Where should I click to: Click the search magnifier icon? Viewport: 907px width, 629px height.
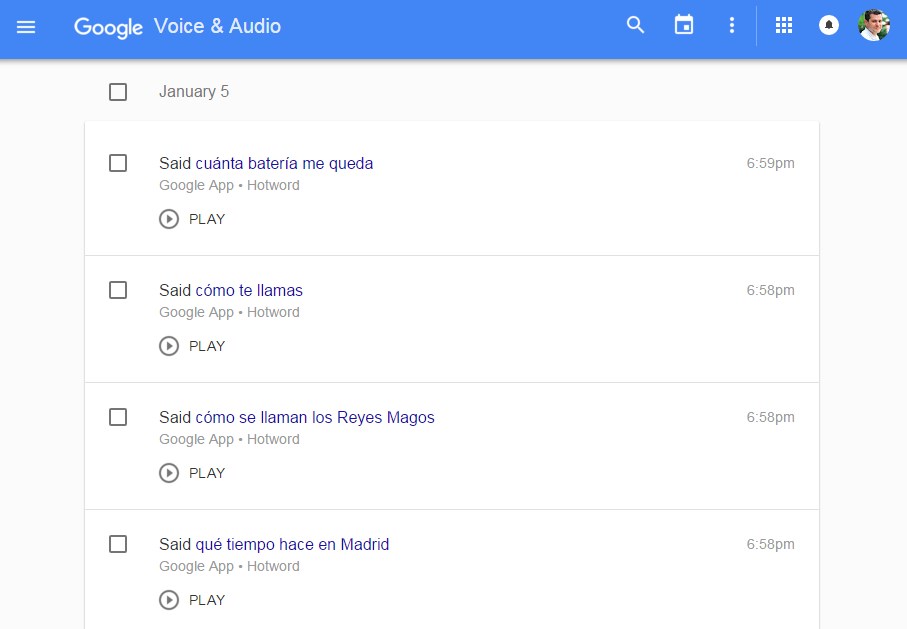(x=635, y=26)
